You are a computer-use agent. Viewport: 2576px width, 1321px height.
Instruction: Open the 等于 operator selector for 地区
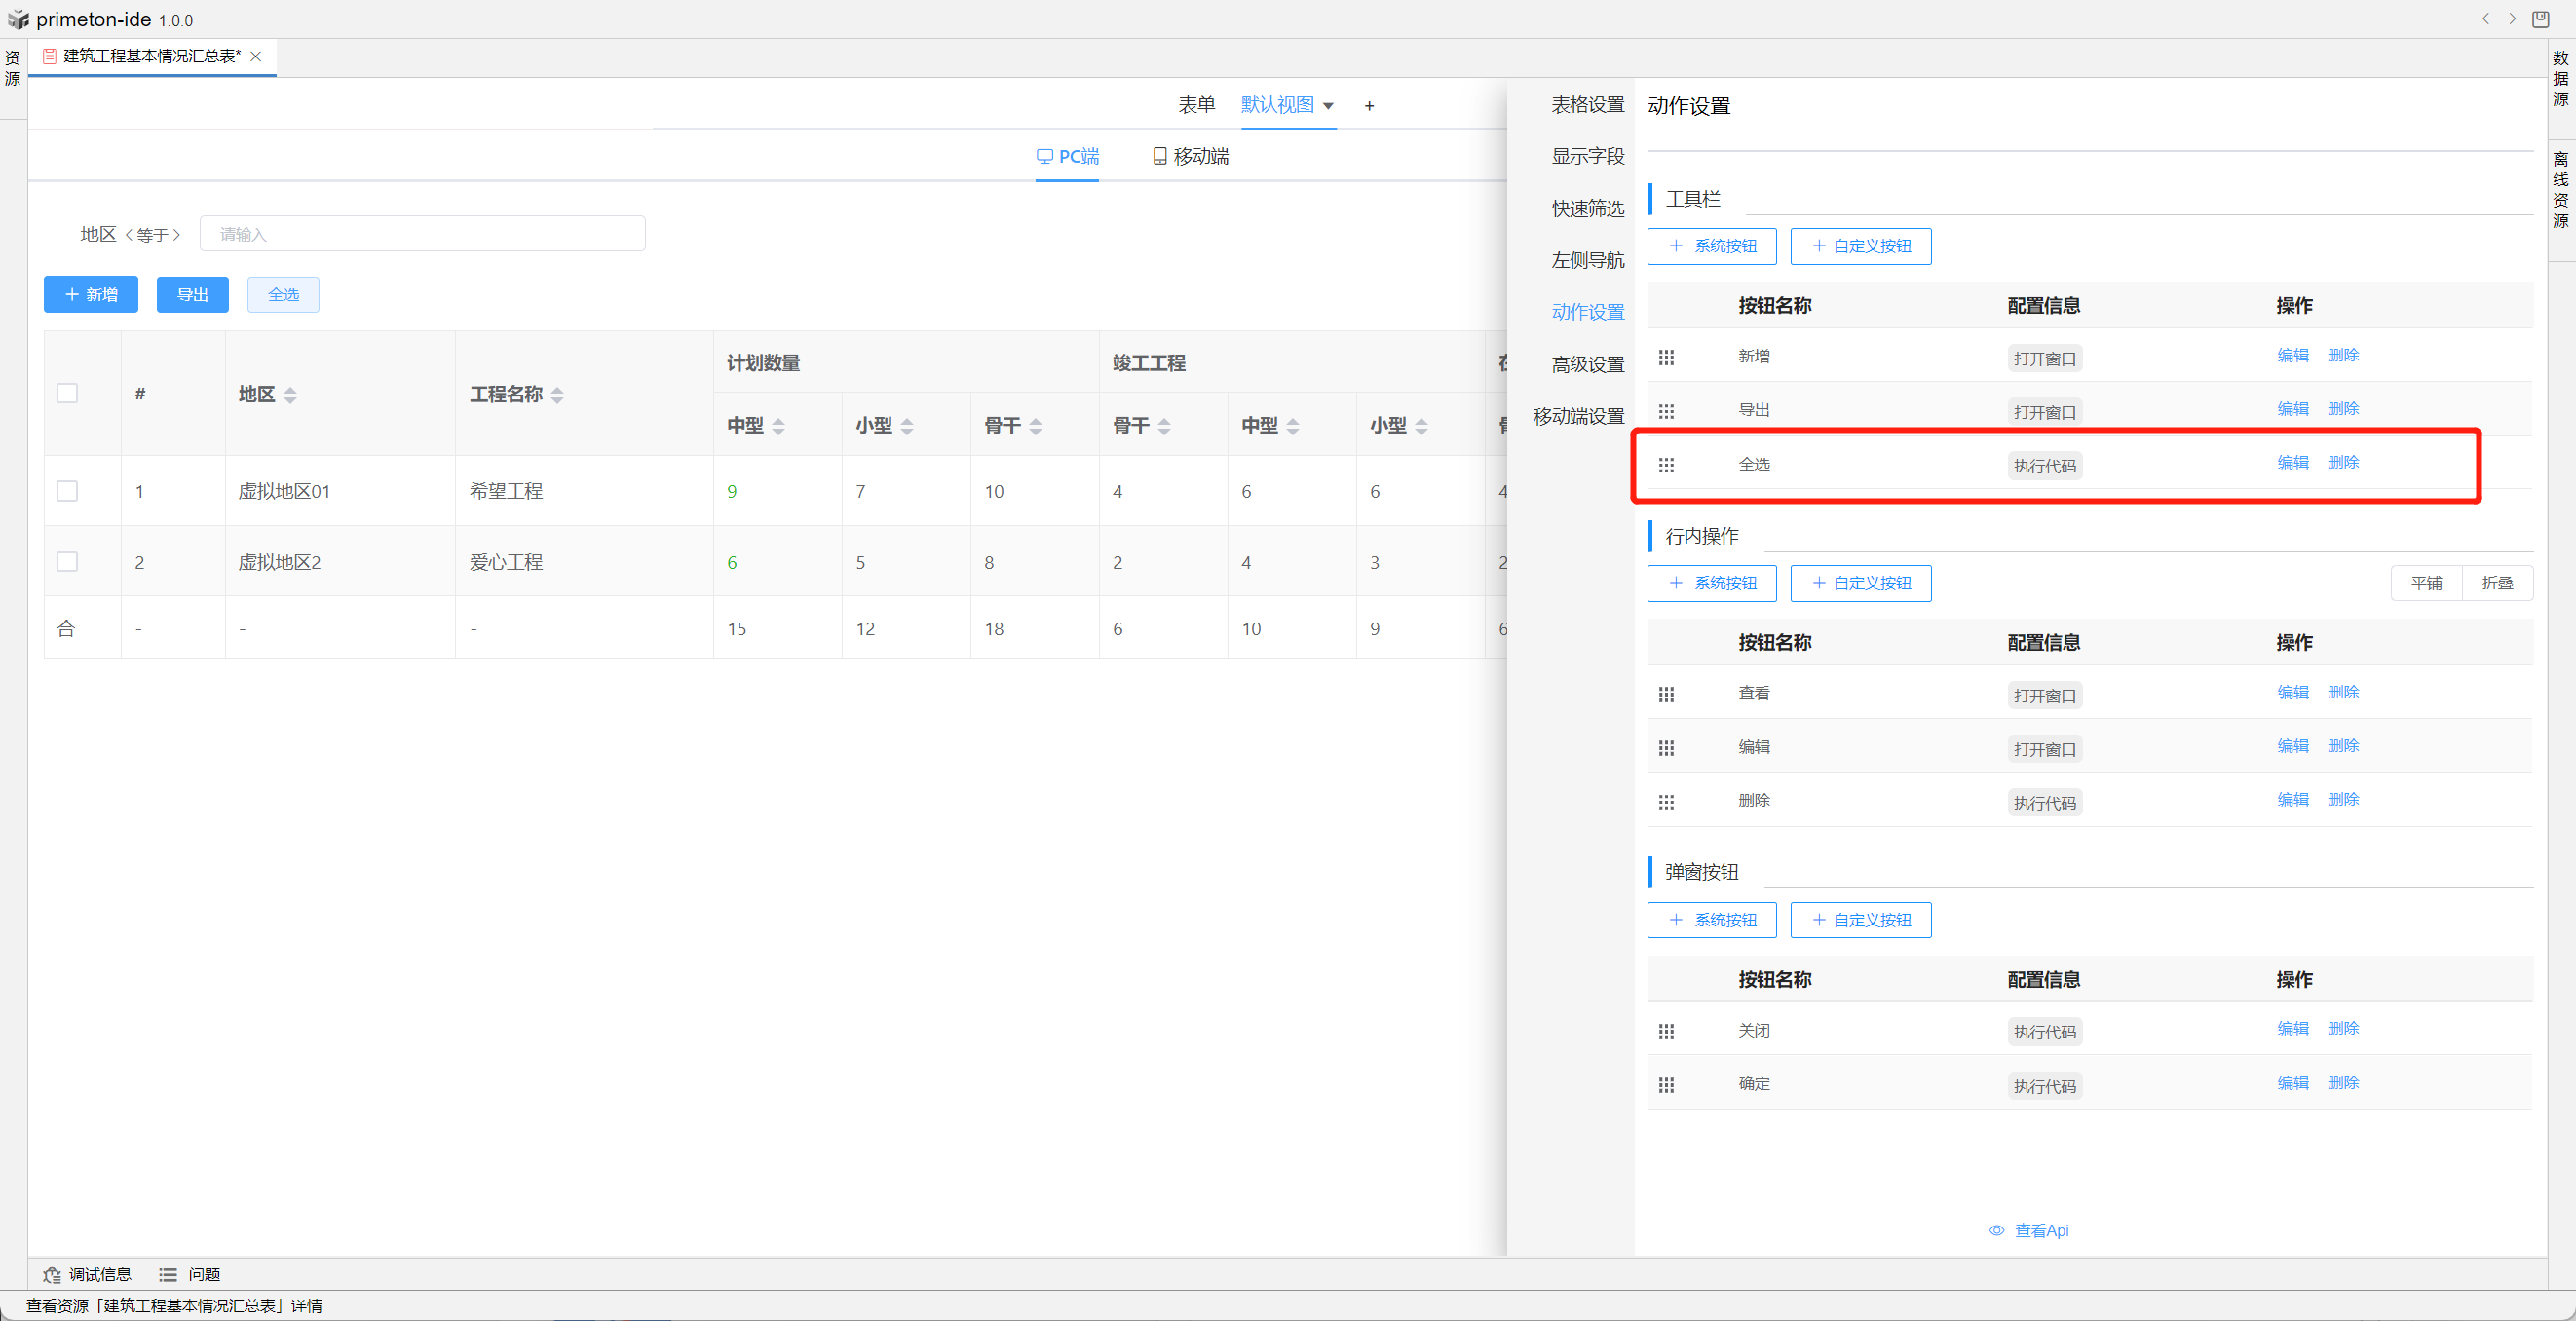tap(152, 235)
